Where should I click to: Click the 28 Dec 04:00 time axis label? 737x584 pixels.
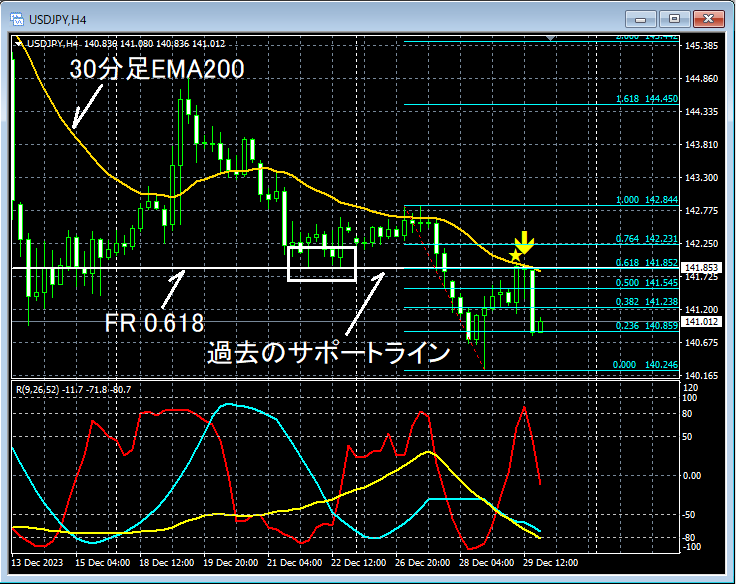point(486,563)
